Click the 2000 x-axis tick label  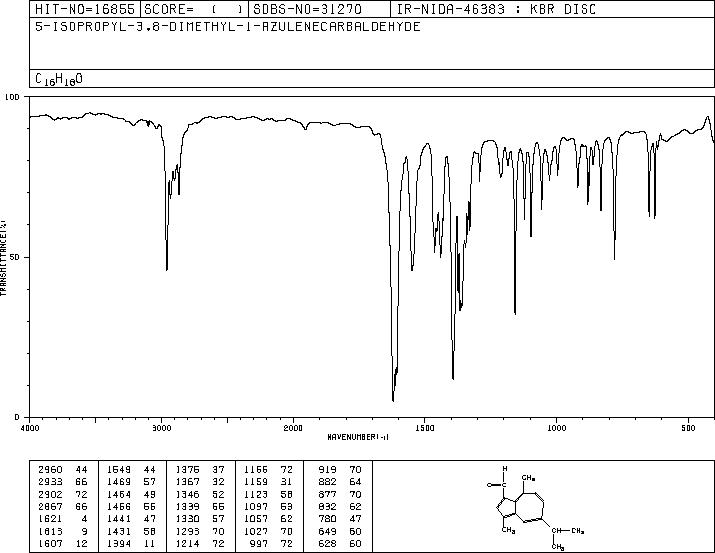coord(293,428)
